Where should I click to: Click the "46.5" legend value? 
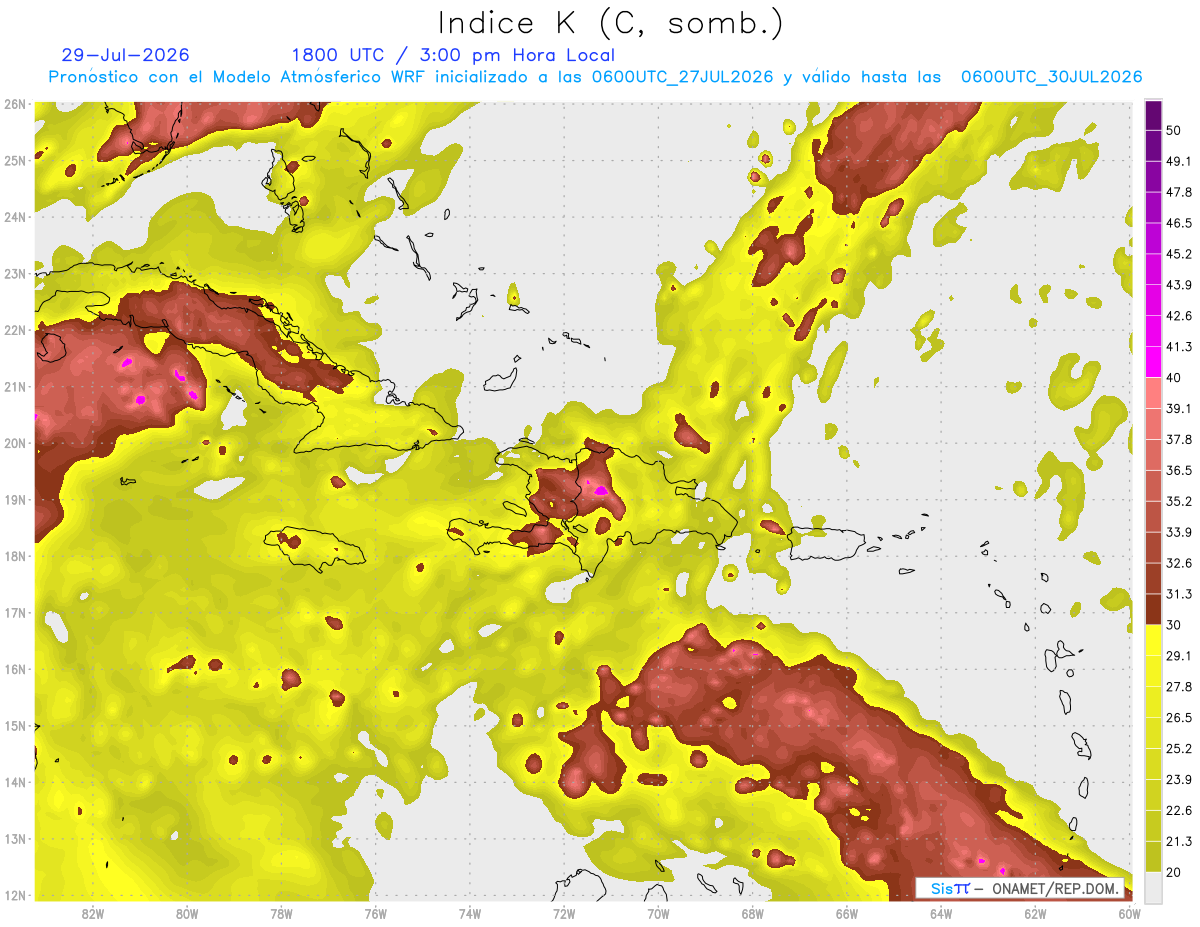tap(1180, 223)
